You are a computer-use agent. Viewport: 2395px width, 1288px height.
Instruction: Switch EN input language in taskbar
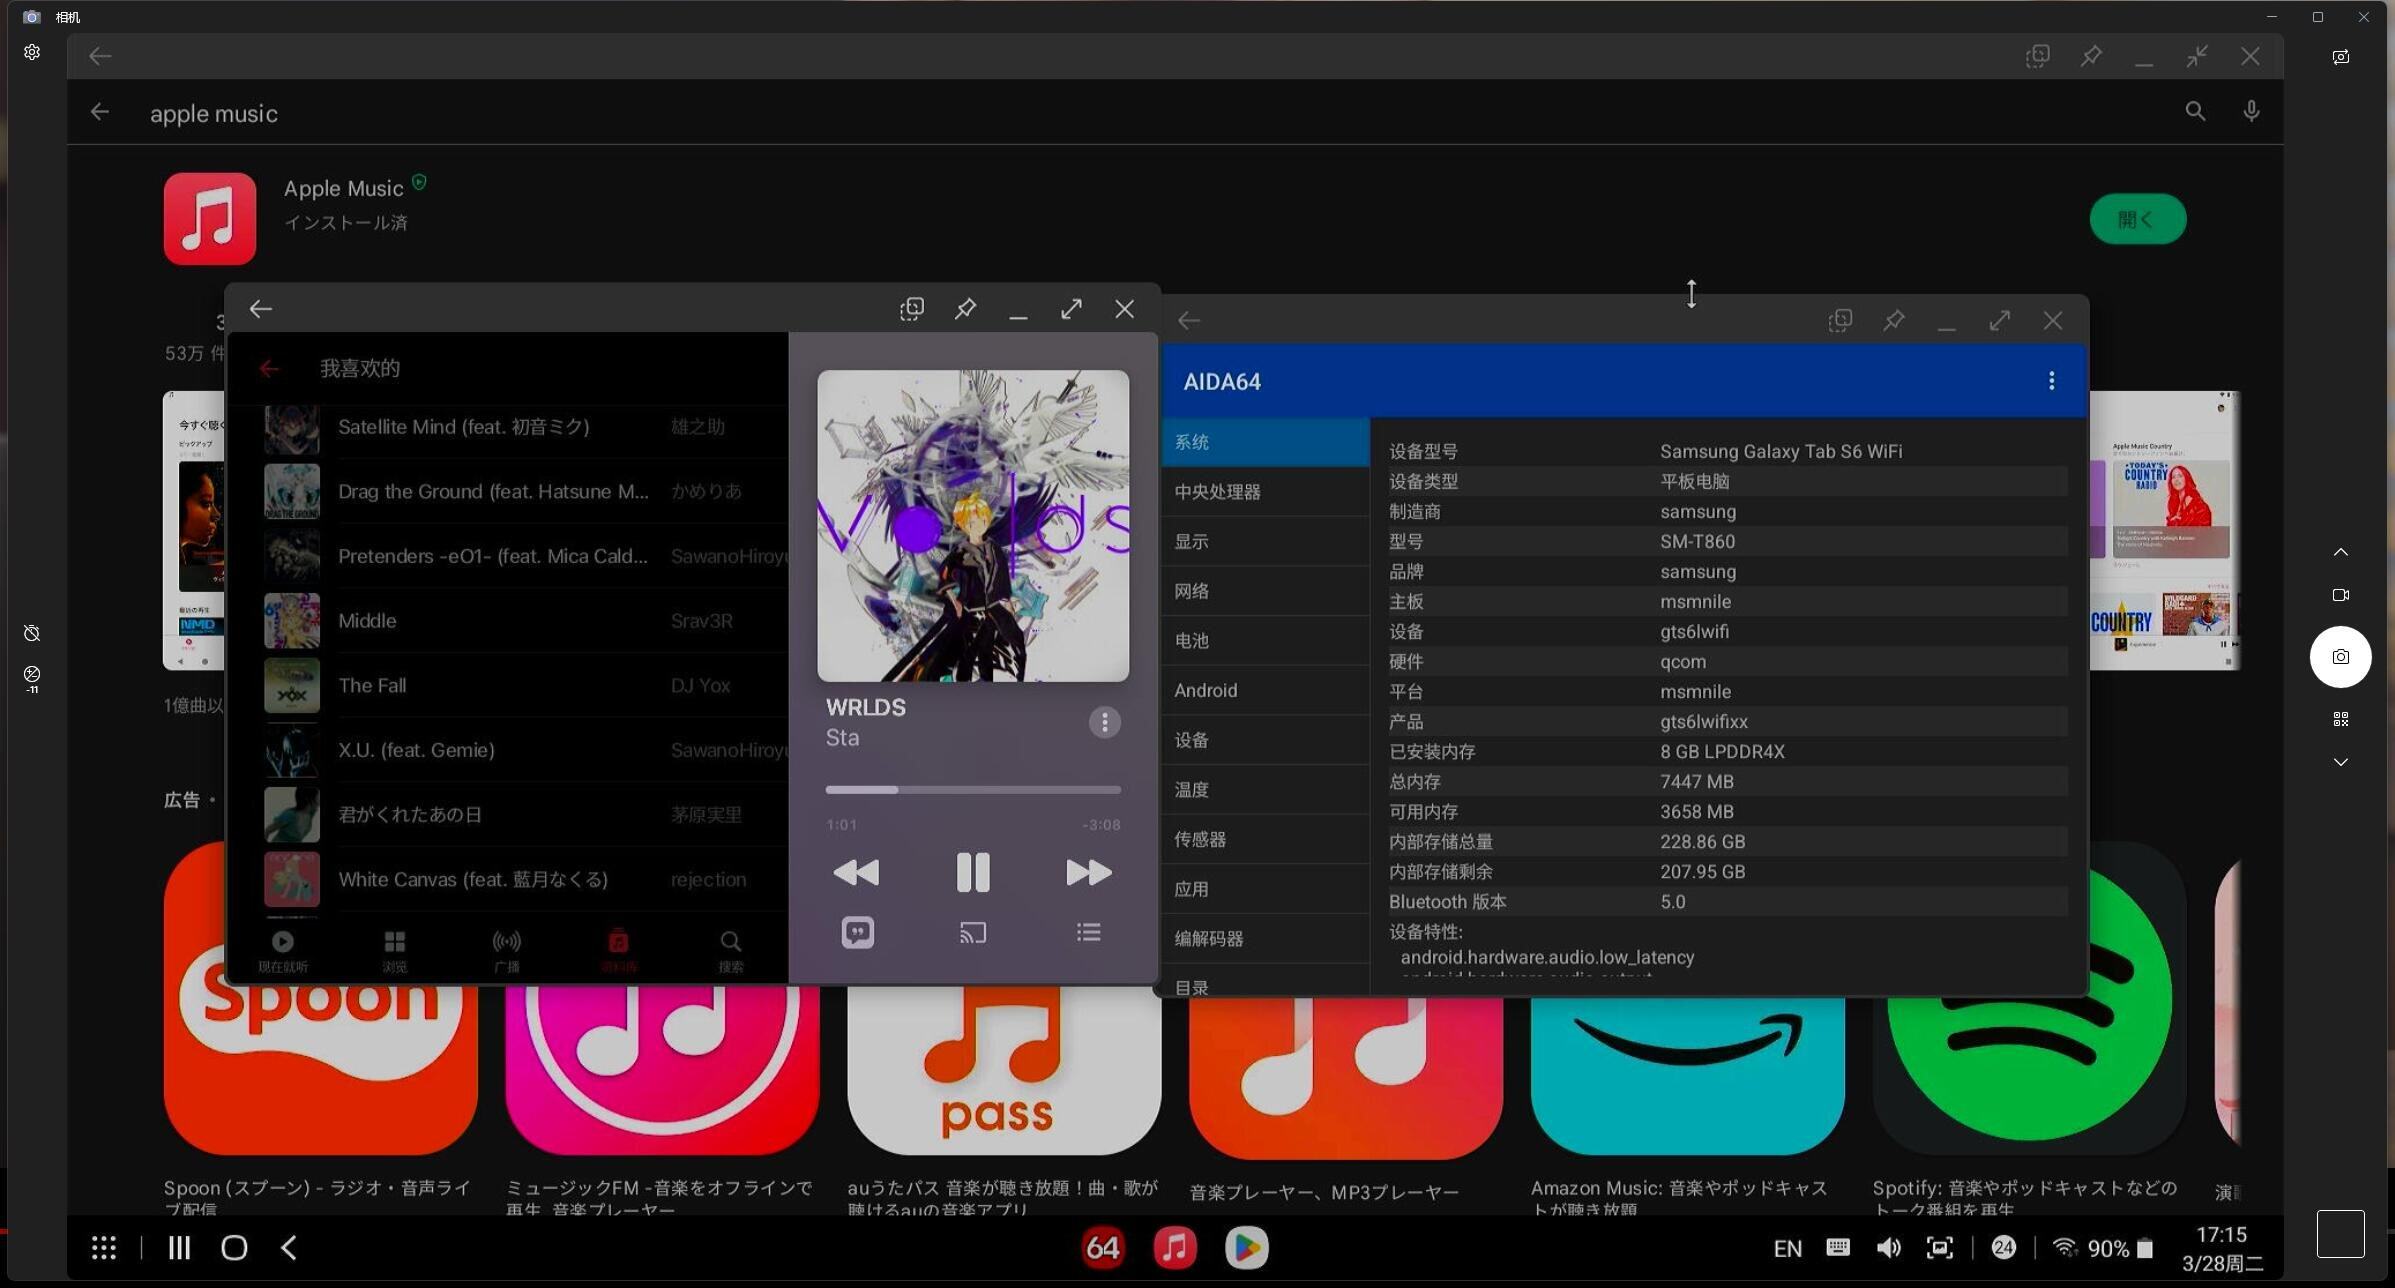[1787, 1249]
